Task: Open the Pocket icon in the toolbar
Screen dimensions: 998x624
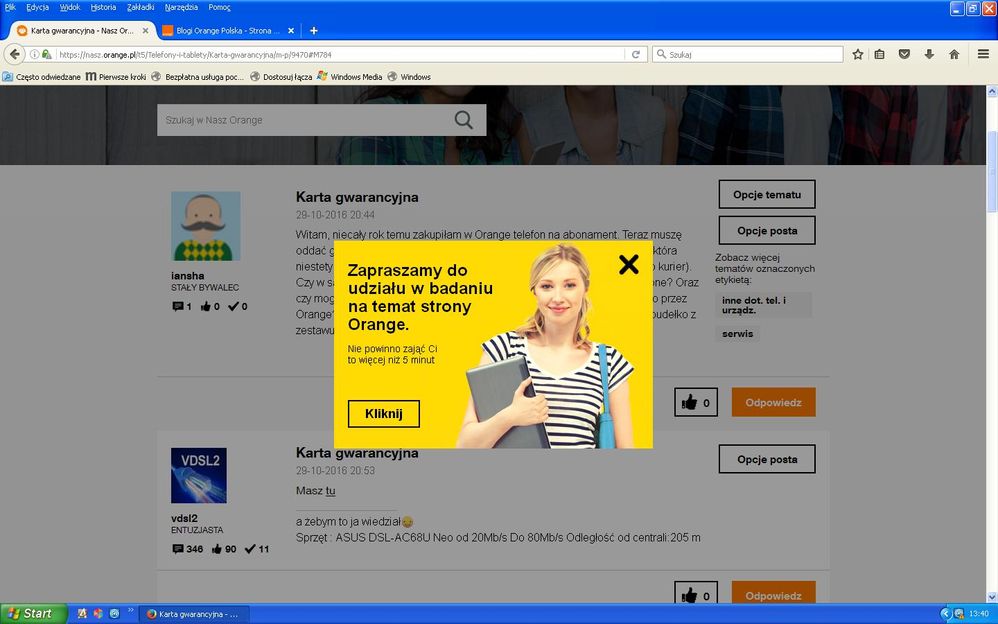Action: tap(904, 55)
